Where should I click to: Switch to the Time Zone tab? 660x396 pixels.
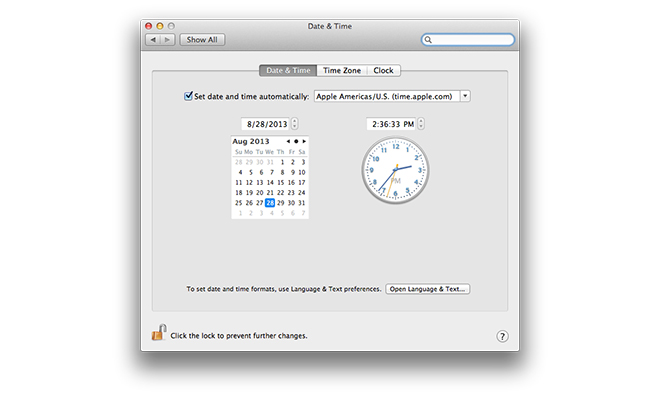point(342,70)
